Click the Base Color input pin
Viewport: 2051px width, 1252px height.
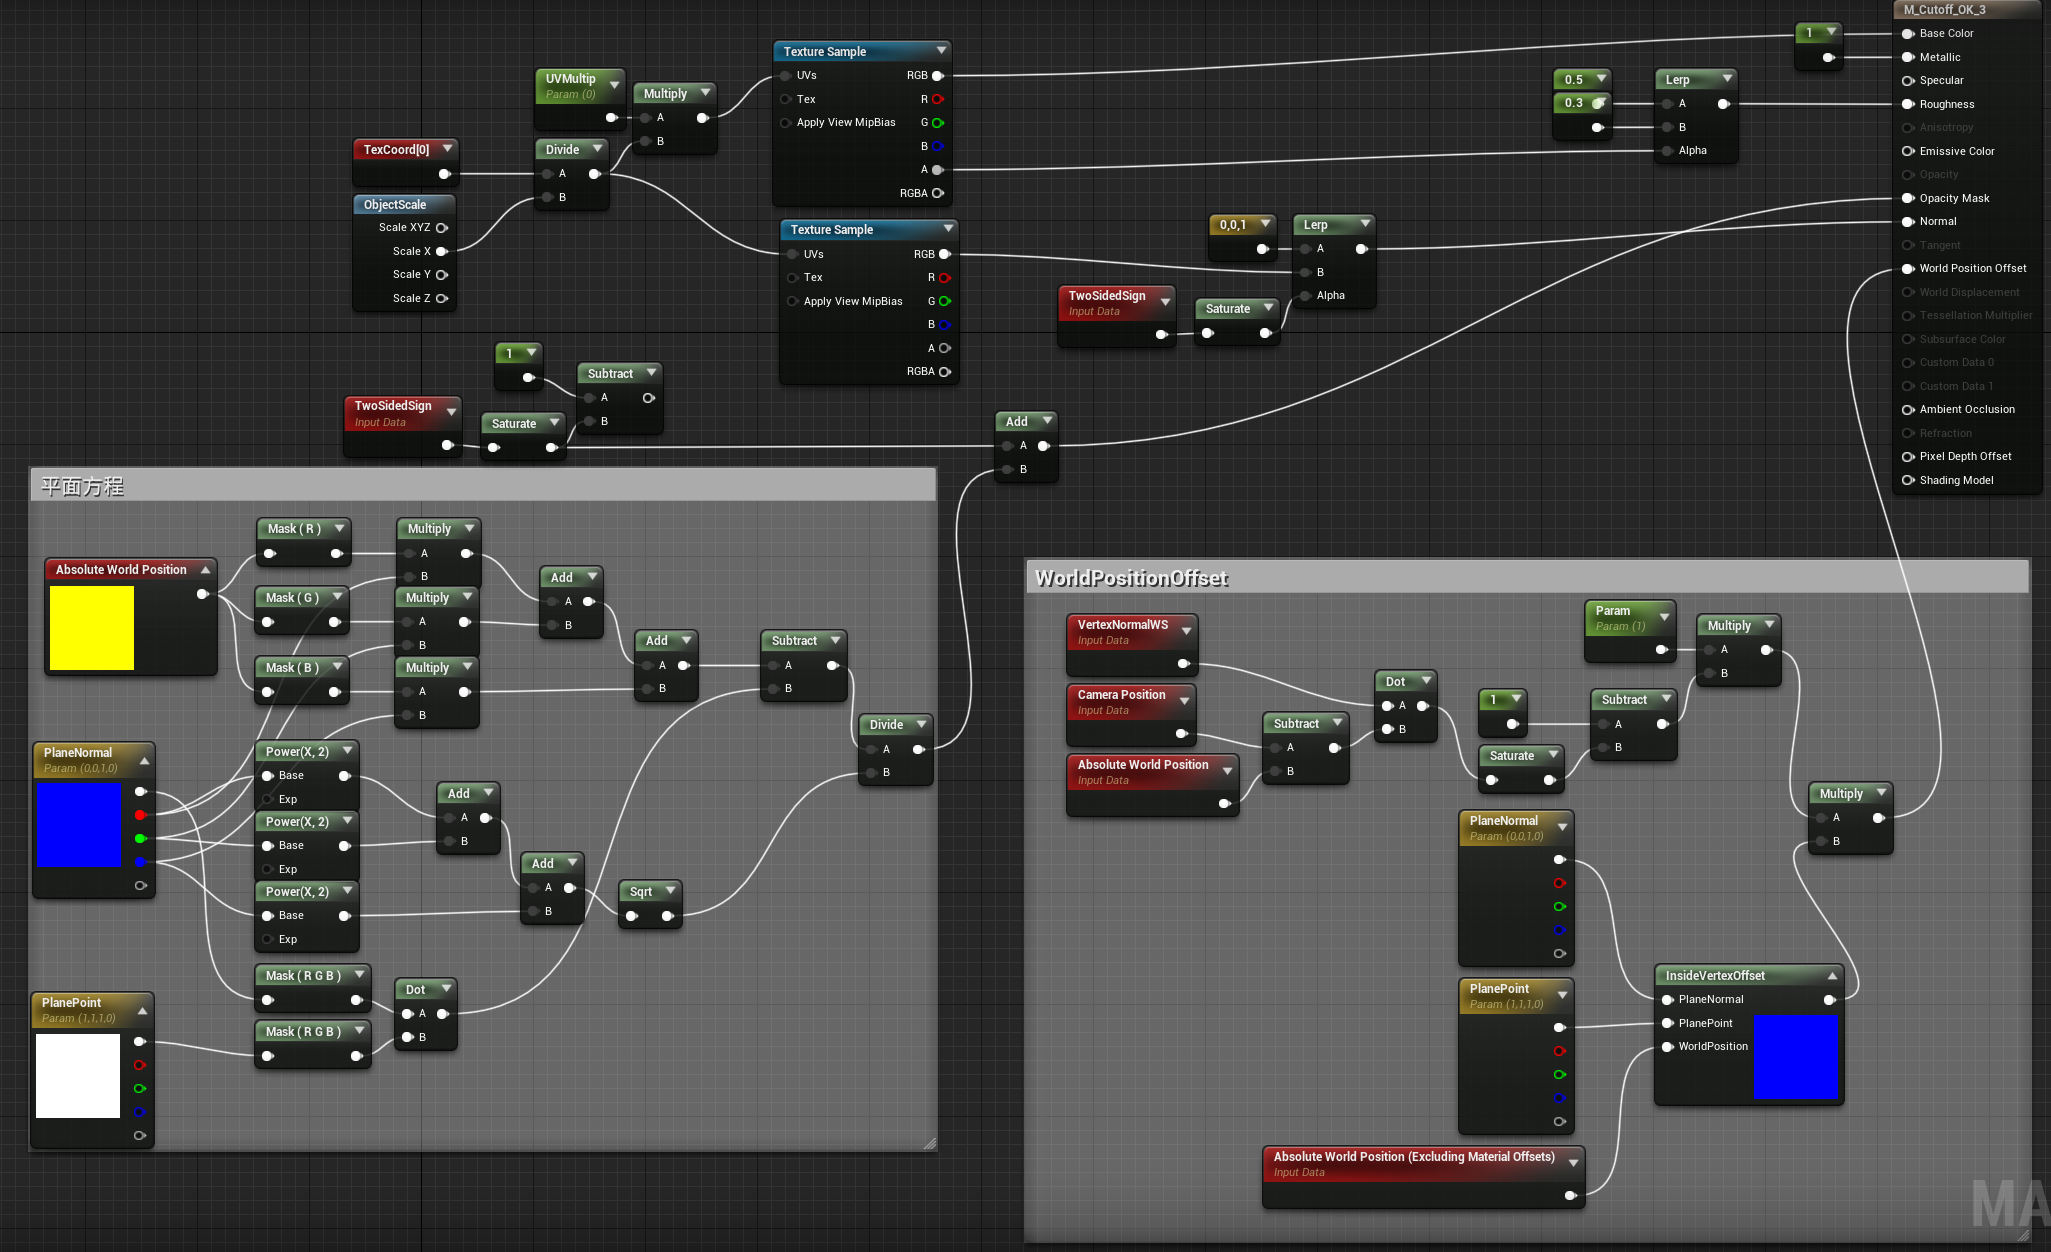click(1908, 34)
